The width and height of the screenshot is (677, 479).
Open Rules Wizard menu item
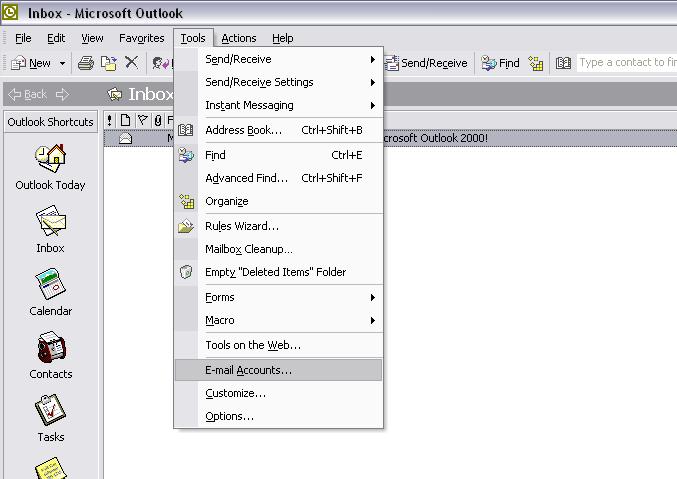pos(278,226)
